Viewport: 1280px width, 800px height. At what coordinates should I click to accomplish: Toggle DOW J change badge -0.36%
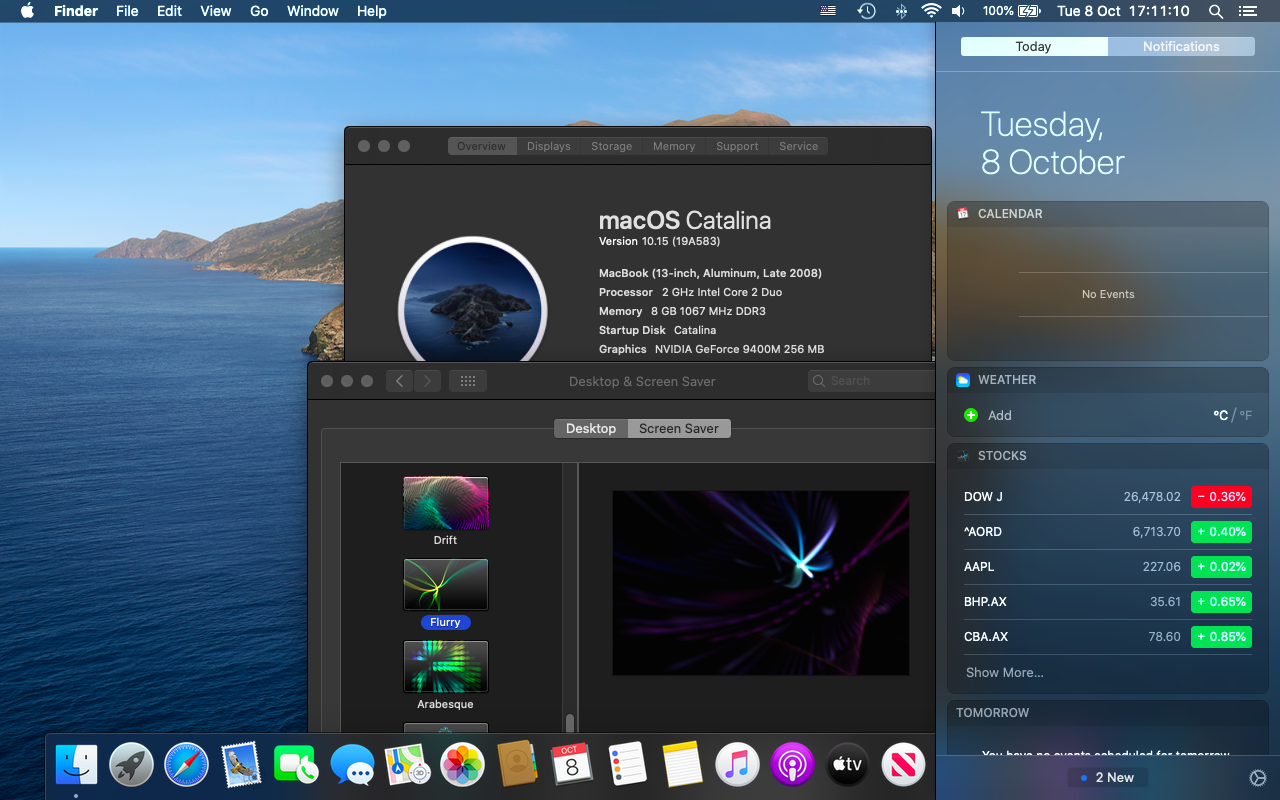pos(1221,497)
